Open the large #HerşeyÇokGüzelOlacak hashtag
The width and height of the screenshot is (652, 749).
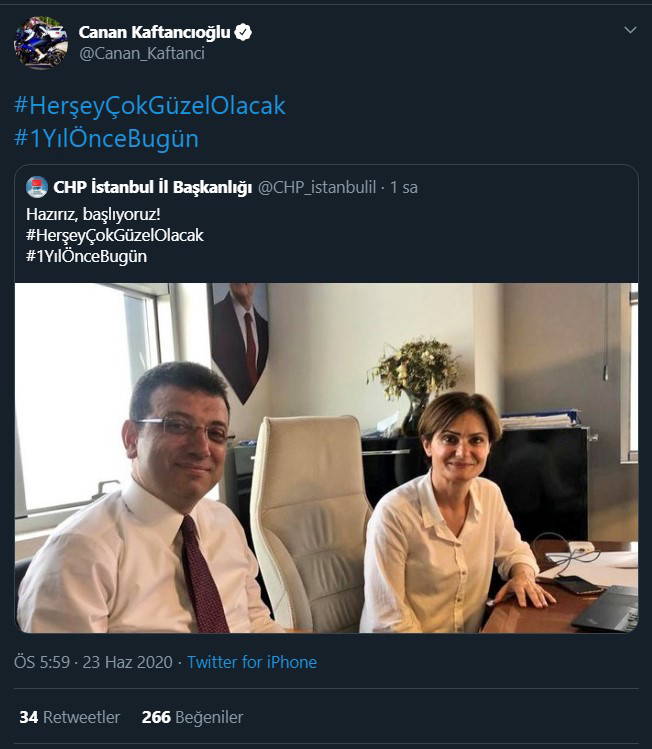(x=150, y=105)
